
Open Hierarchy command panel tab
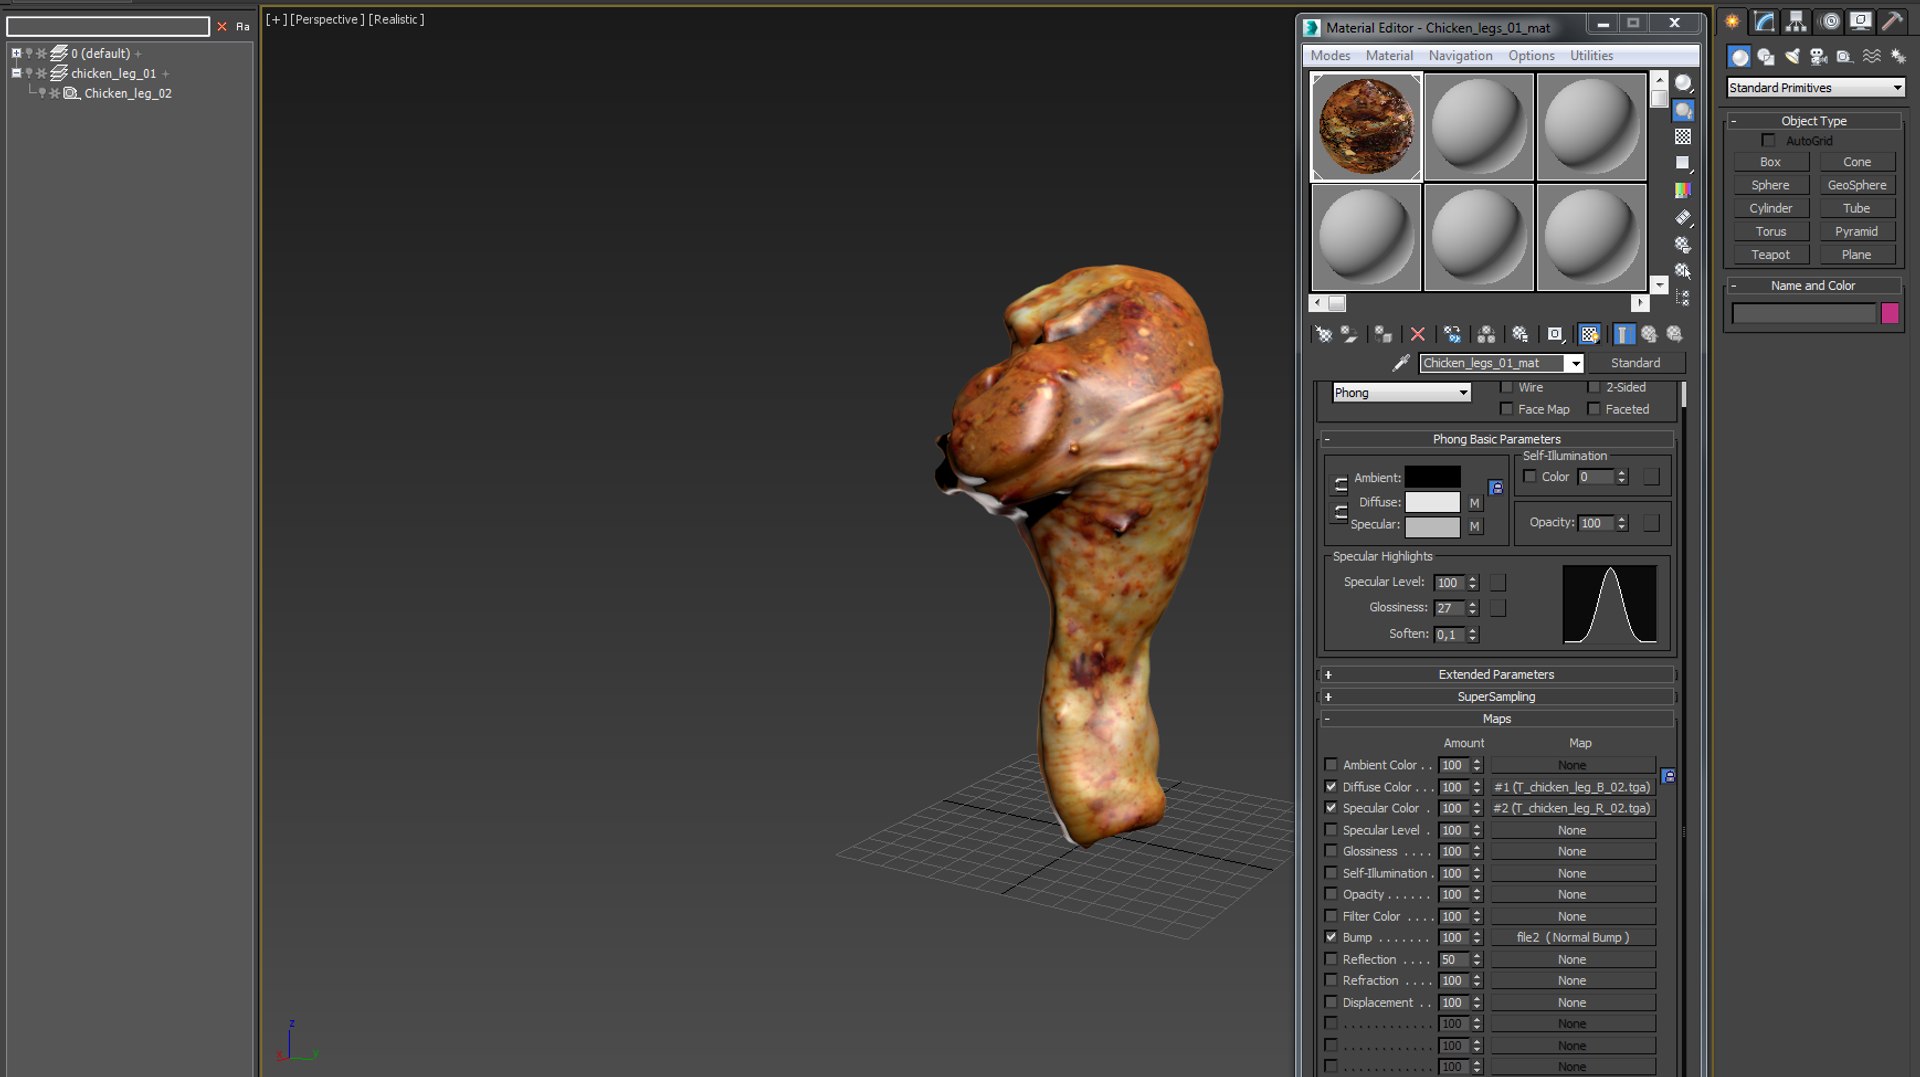point(1797,21)
